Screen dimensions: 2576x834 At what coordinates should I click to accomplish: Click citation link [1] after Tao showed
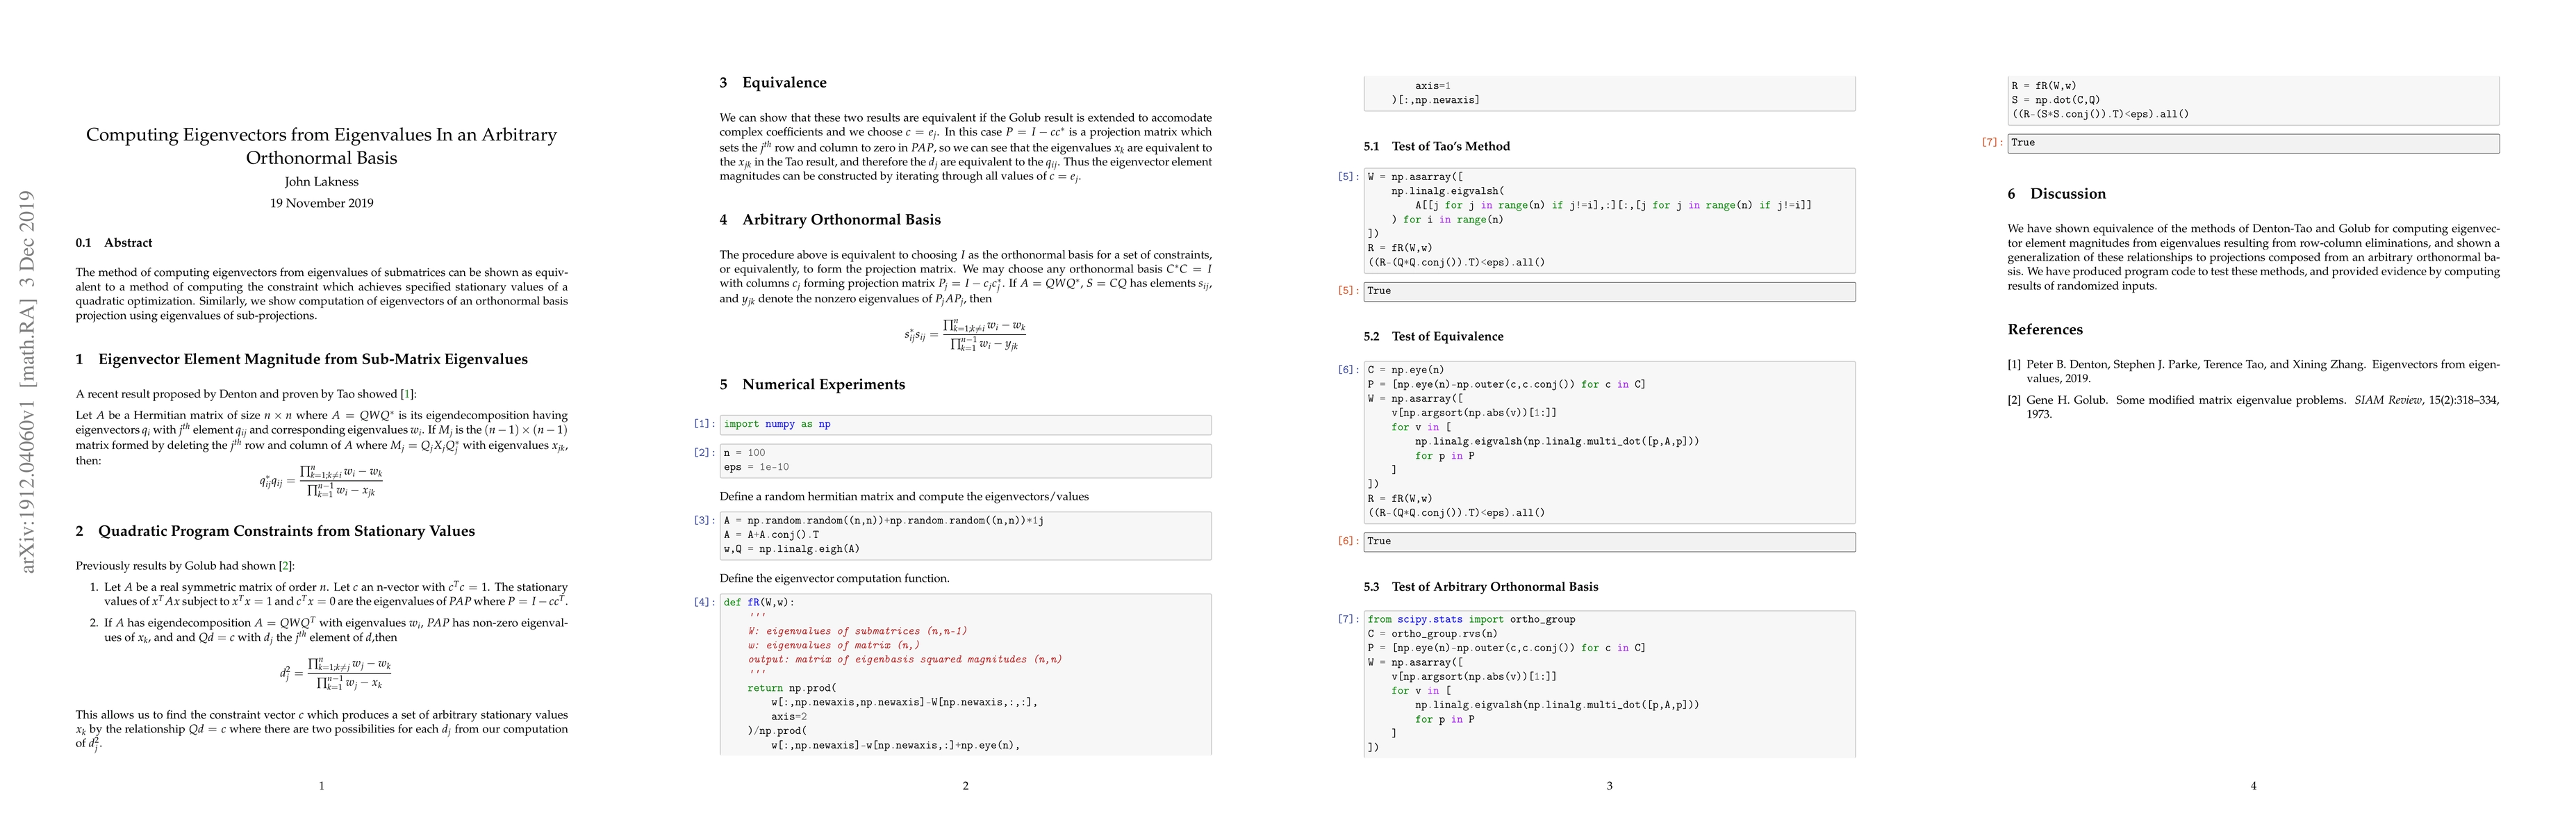pyautogui.click(x=407, y=394)
